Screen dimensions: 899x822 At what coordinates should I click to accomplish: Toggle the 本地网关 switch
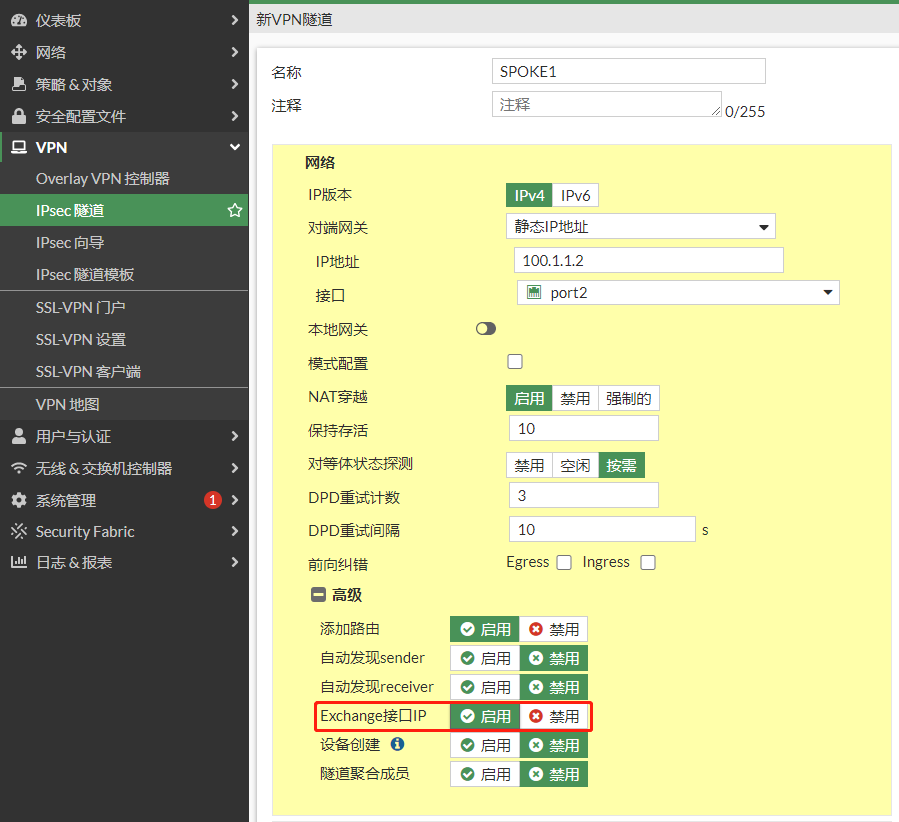click(486, 329)
